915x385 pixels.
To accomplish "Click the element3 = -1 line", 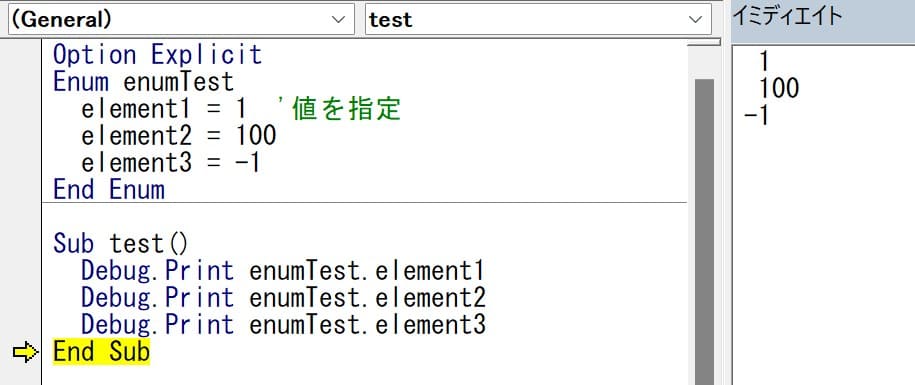I will pyautogui.click(x=171, y=163).
